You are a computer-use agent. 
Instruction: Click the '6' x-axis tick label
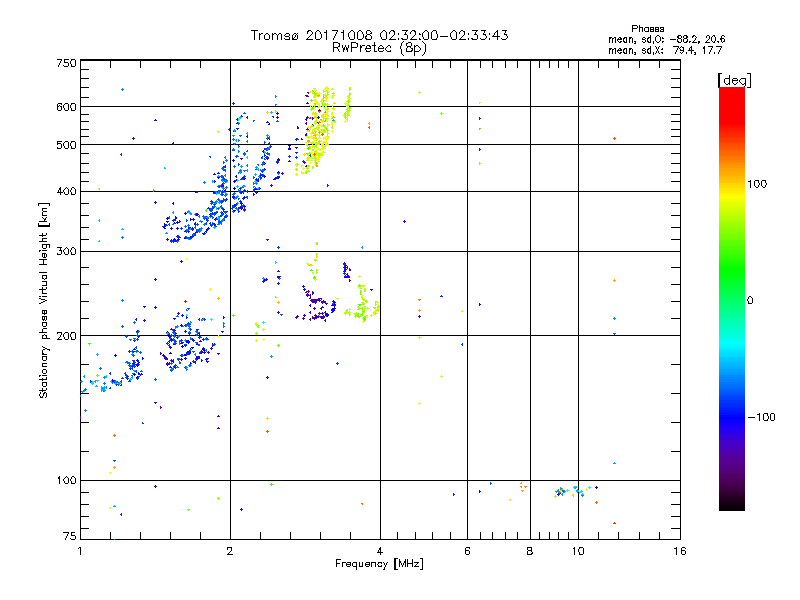[x=467, y=551]
